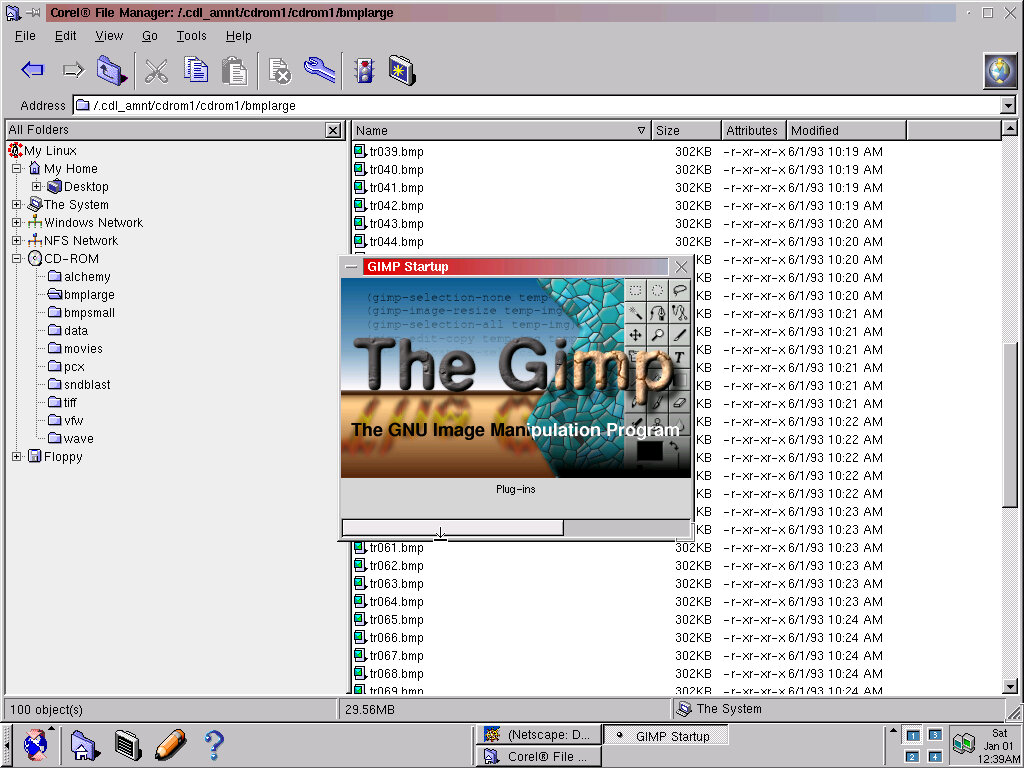The image size is (1024, 768).
Task: Open the Go menu
Action: pos(149,36)
